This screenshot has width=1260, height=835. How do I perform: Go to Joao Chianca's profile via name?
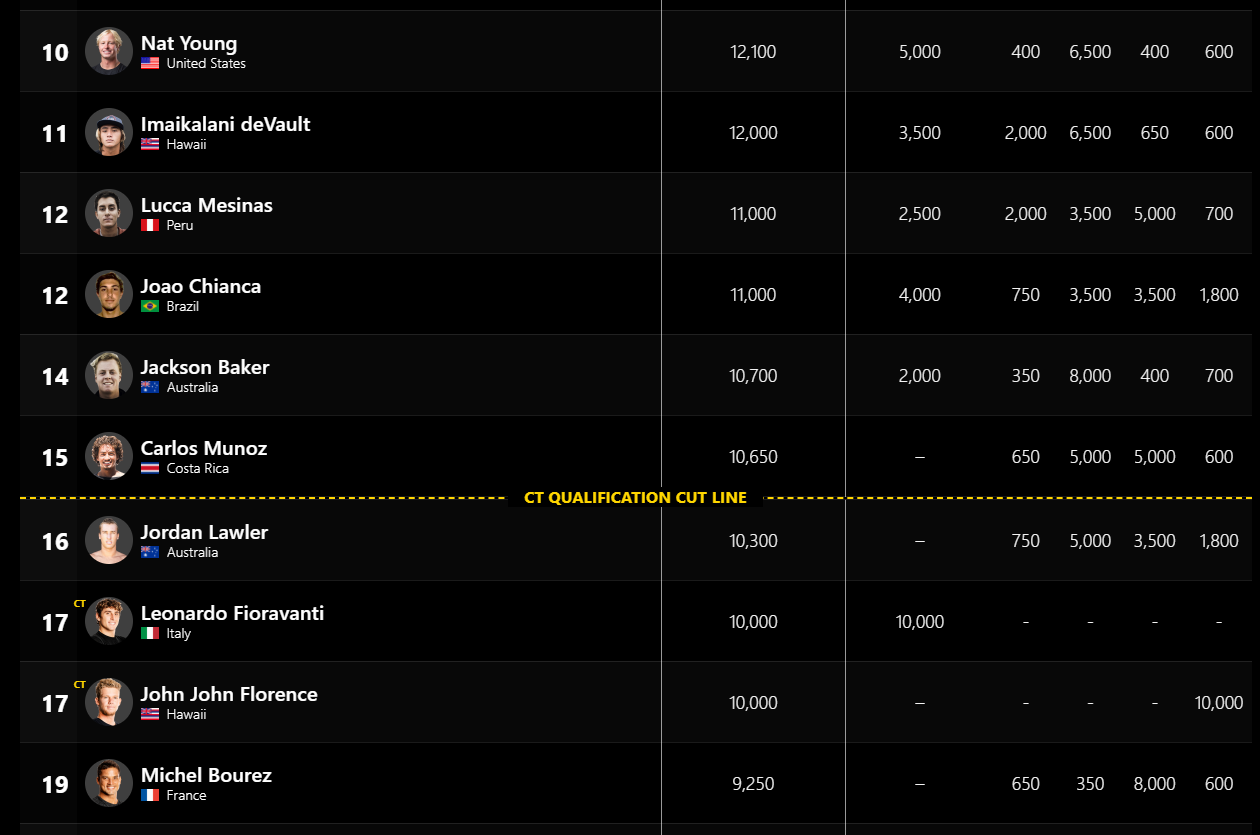(x=200, y=286)
